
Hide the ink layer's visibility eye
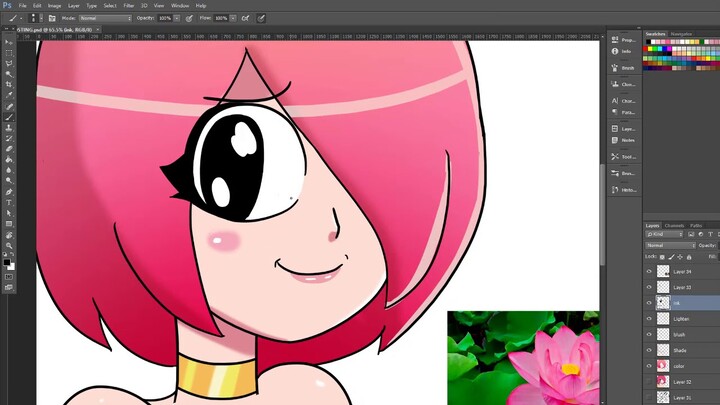649,303
